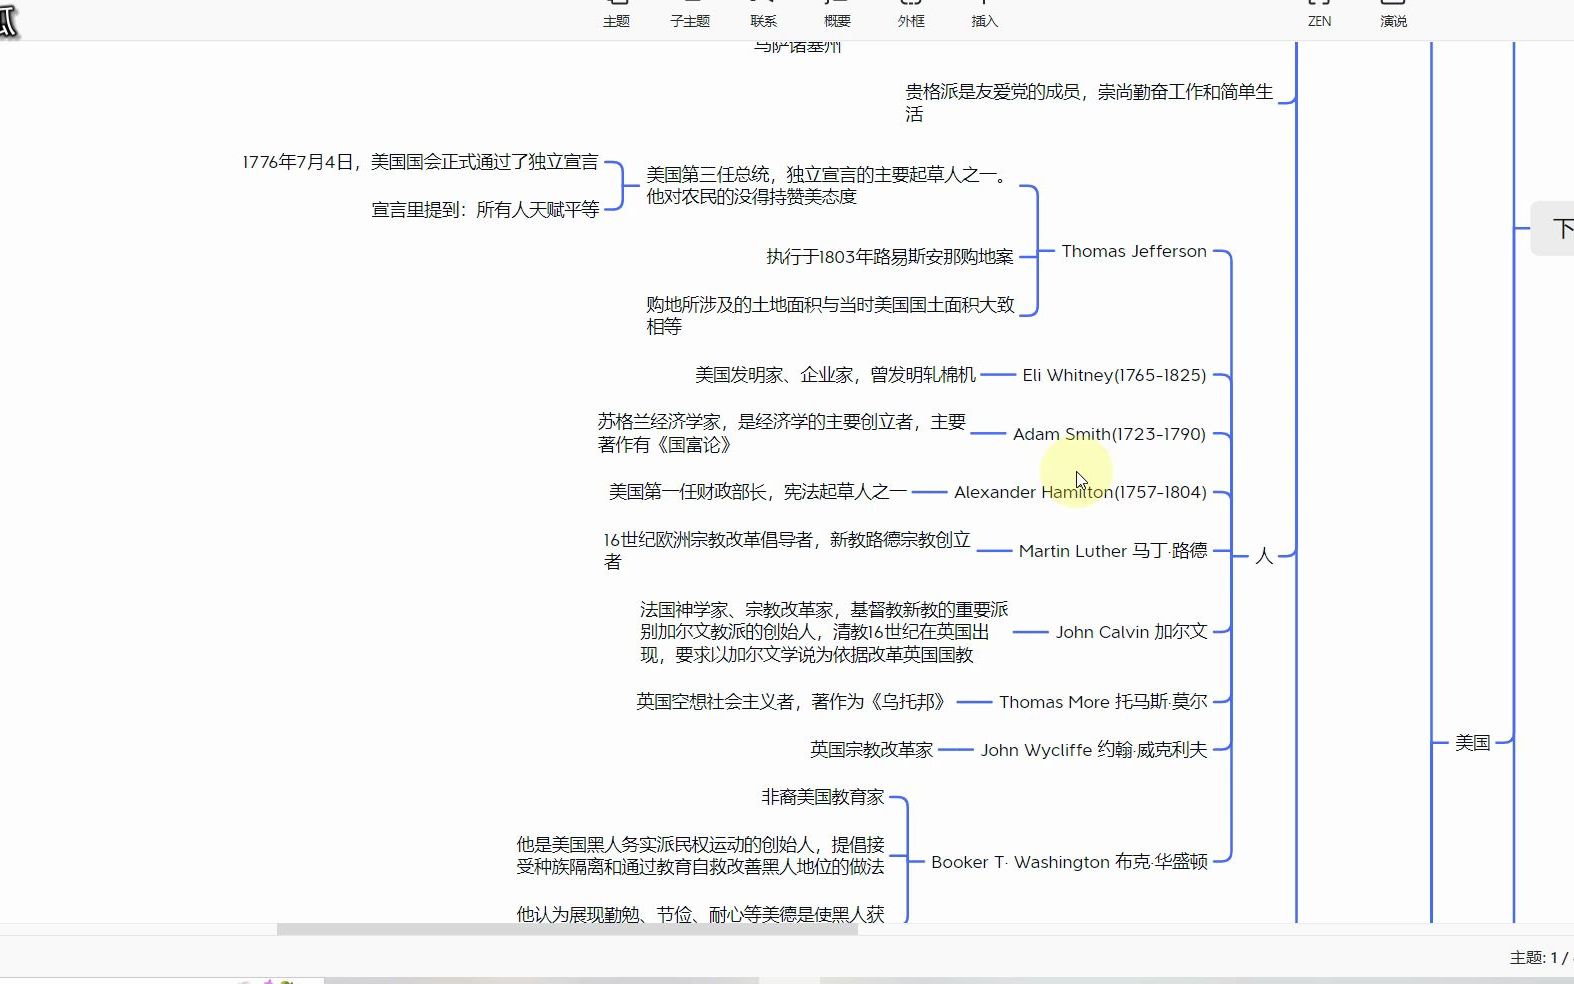The height and width of the screenshot is (984, 1574).
Task: Select the John Wycliffe 约翰·威克利夫 node
Action: [x=1094, y=750]
